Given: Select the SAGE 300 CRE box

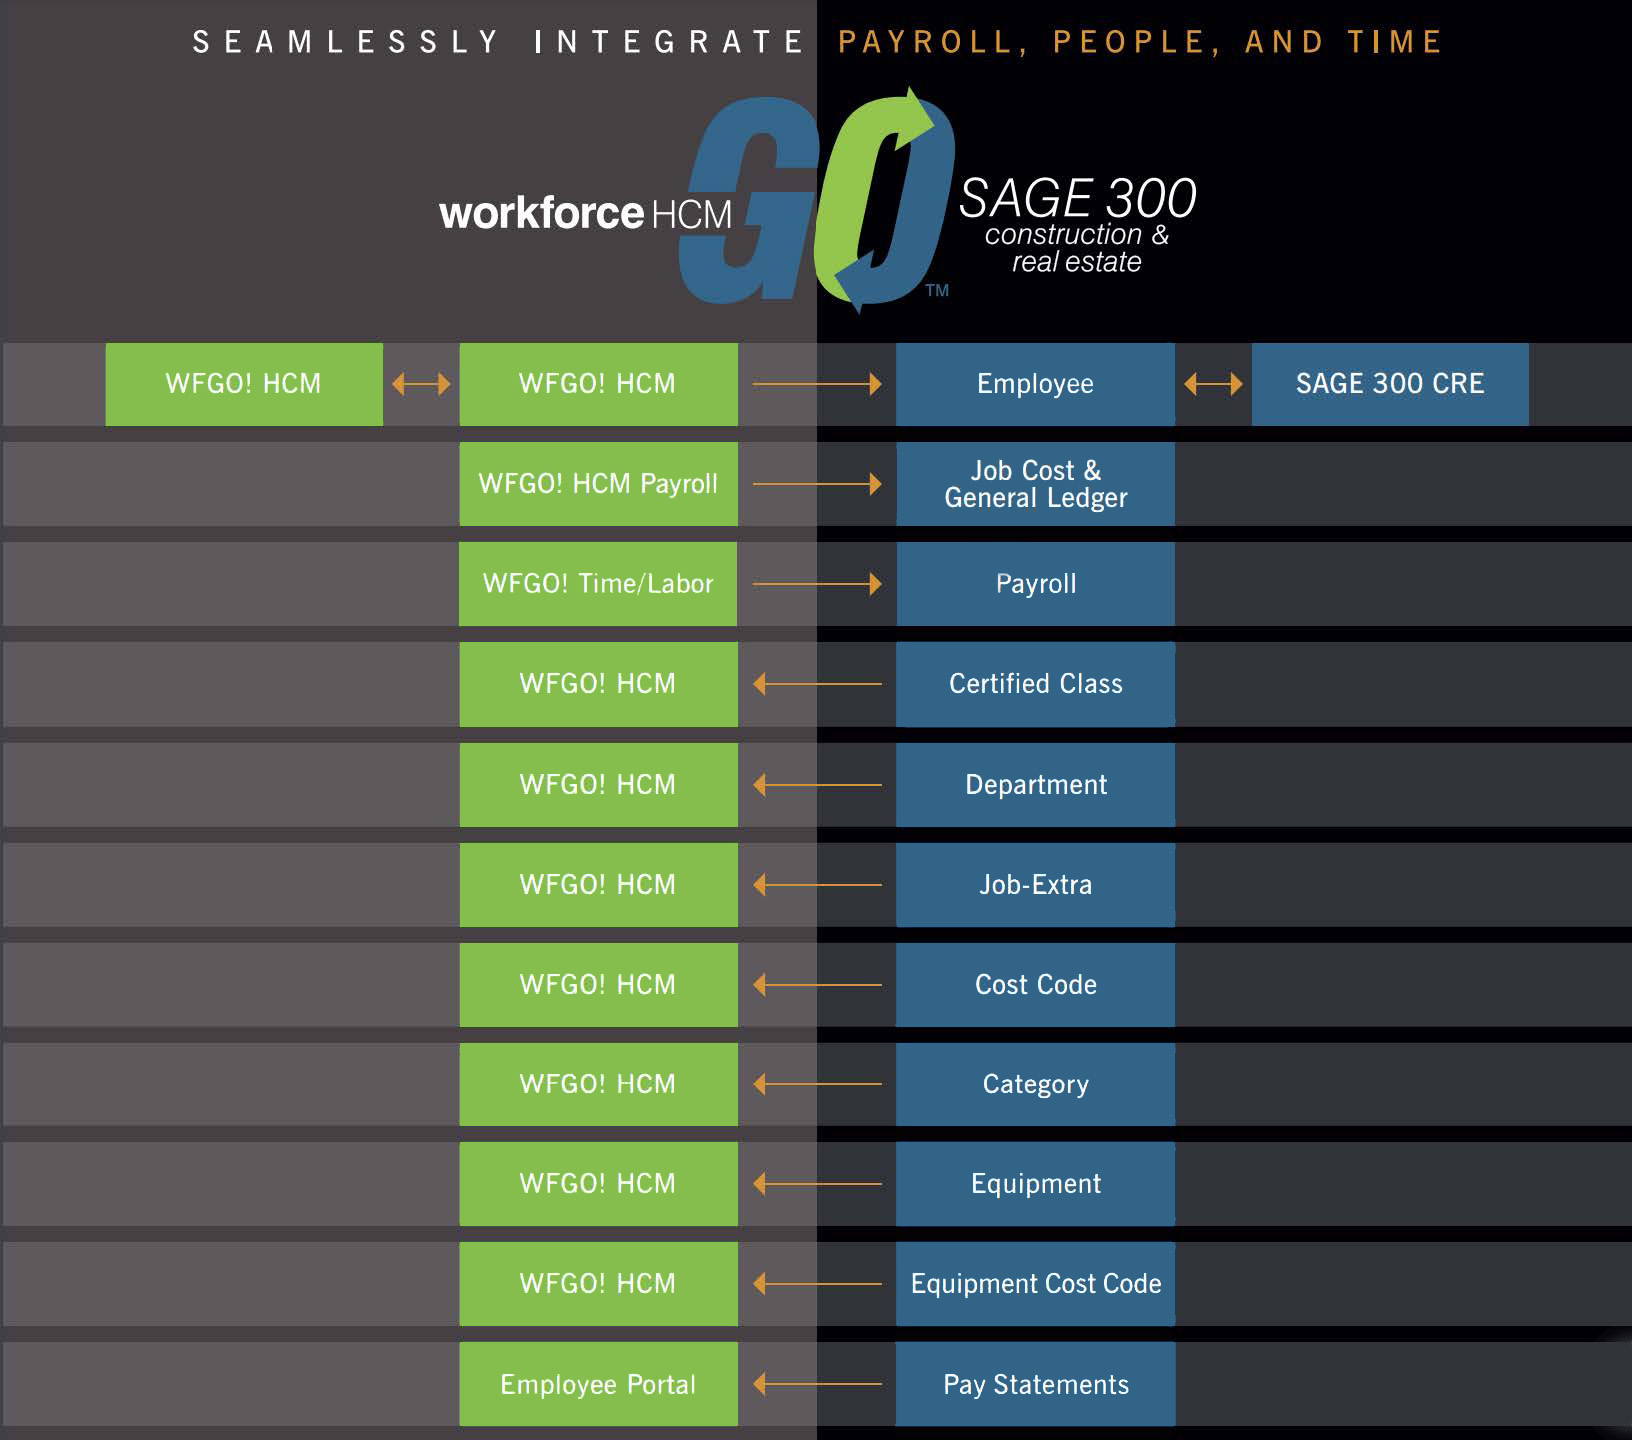Looking at the screenshot, I should (1390, 384).
